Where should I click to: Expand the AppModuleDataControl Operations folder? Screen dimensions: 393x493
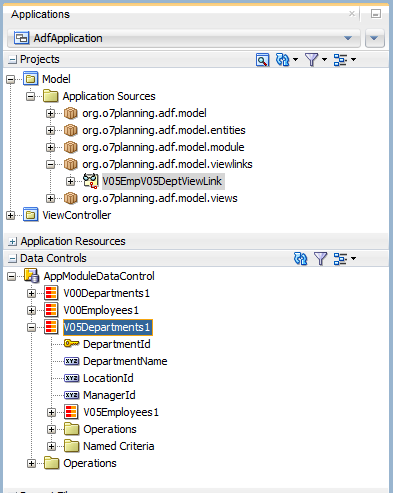(x=31, y=464)
